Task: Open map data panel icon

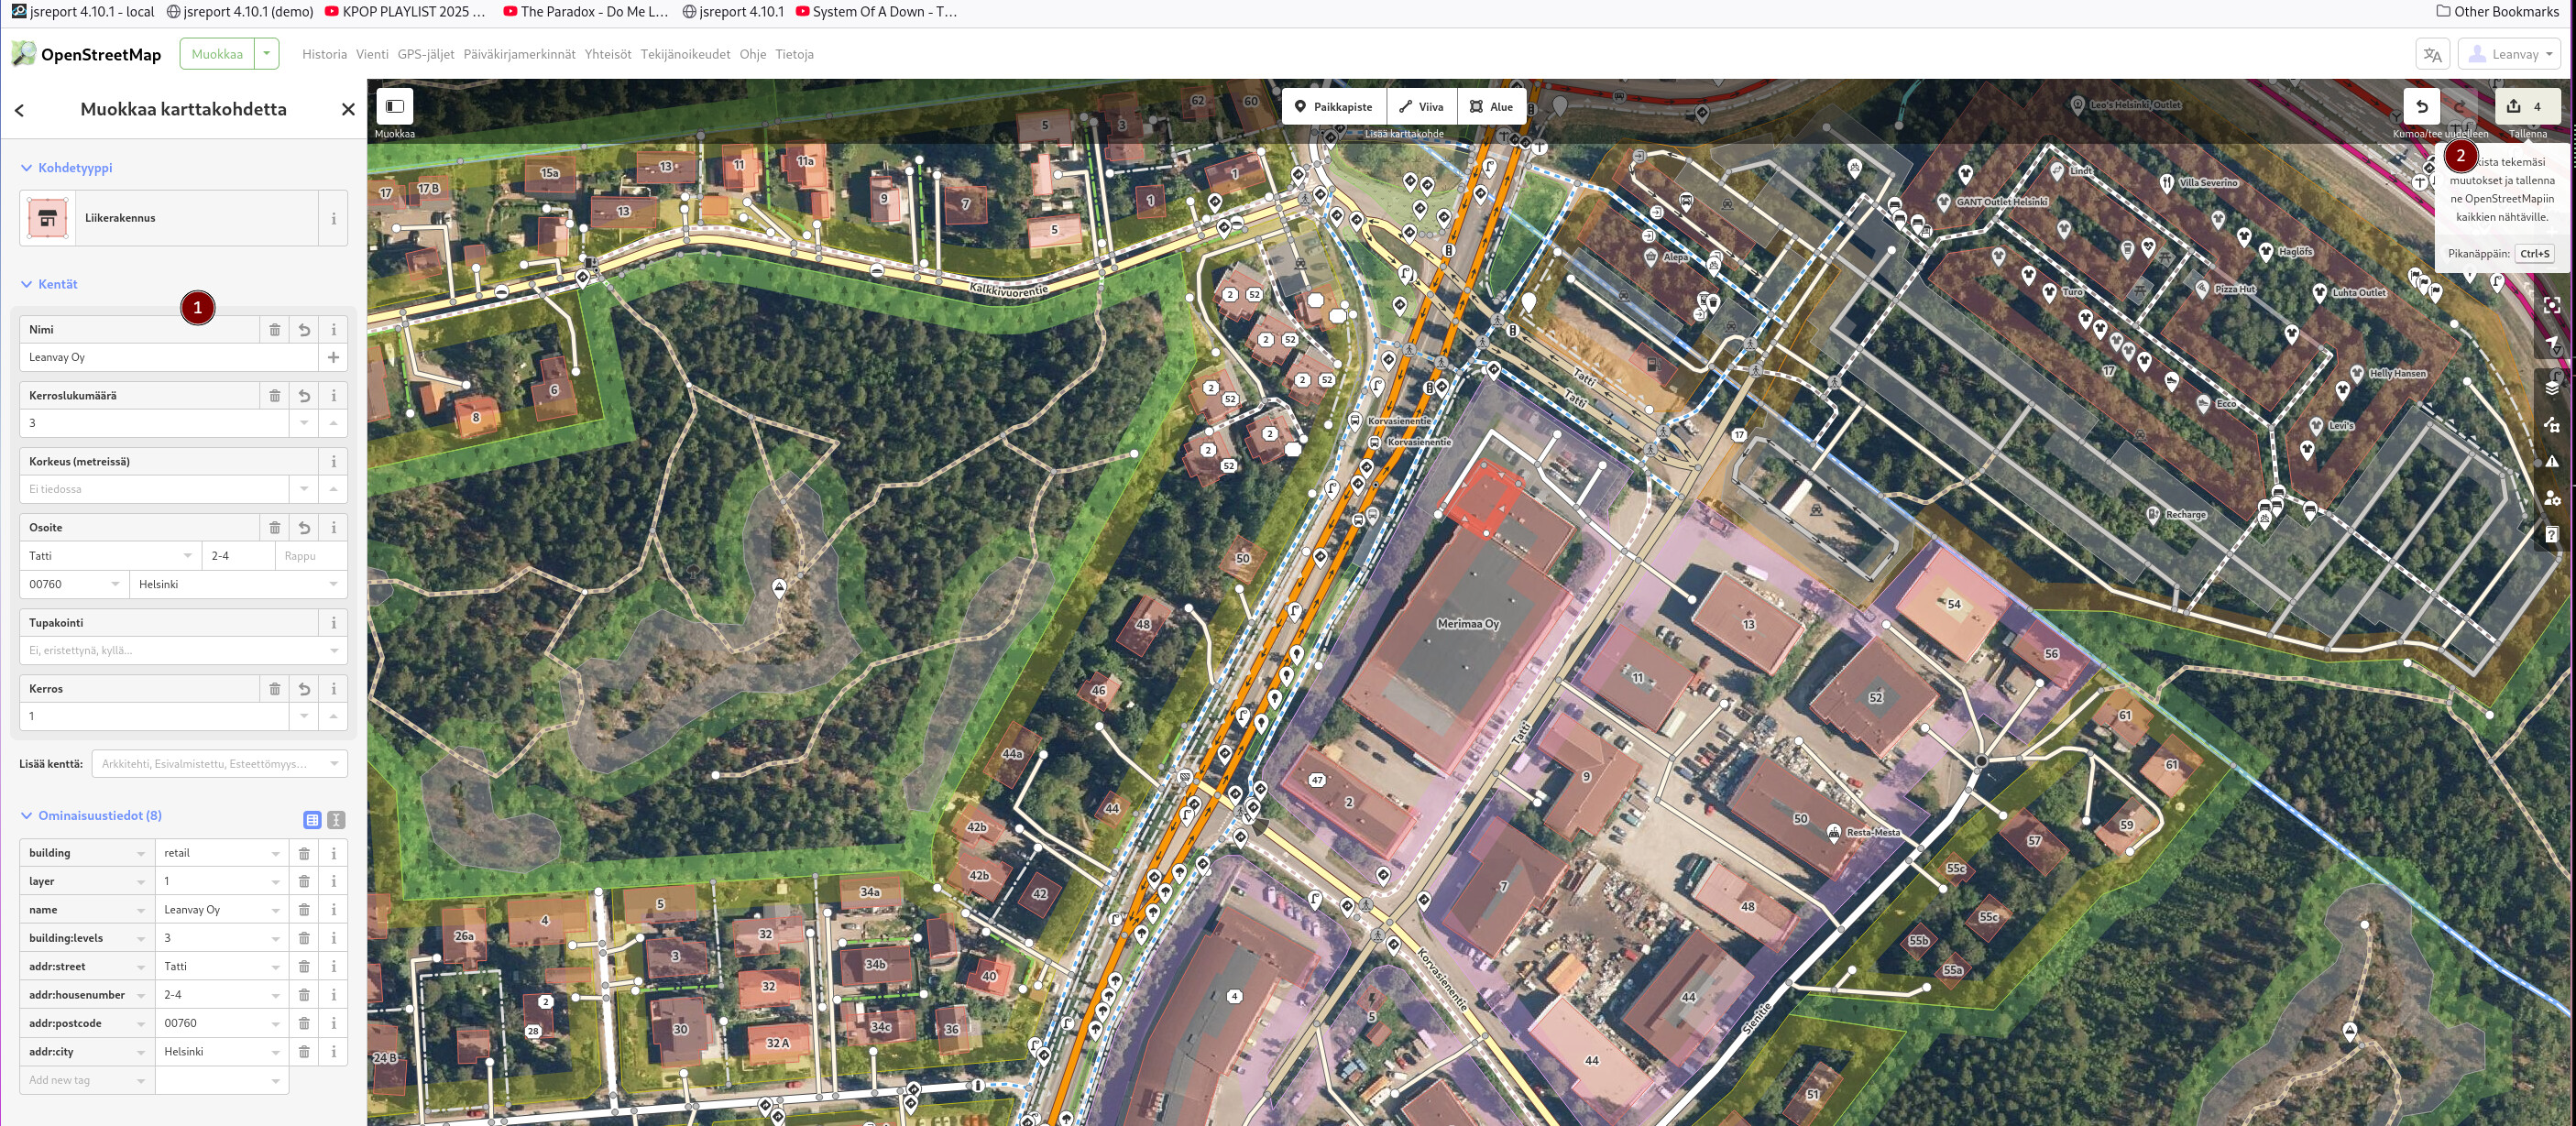Action: 2551,424
